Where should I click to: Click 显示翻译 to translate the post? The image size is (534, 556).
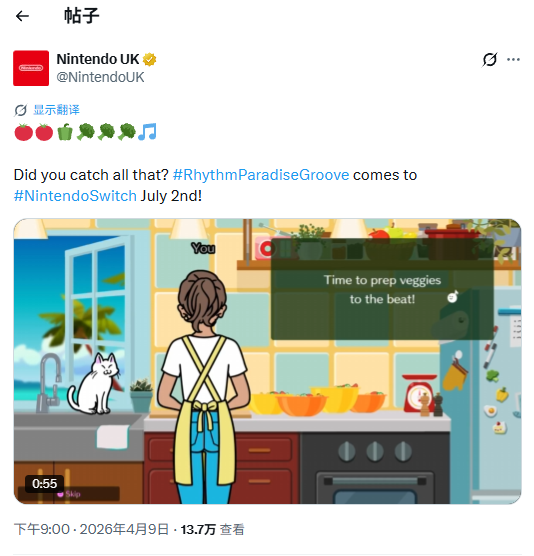tap(56, 110)
